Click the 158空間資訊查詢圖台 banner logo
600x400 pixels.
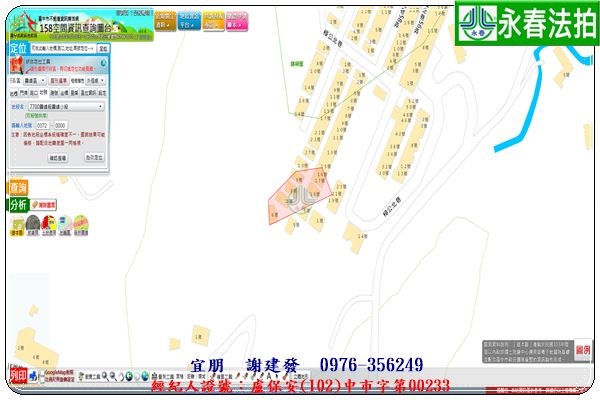click(x=80, y=25)
